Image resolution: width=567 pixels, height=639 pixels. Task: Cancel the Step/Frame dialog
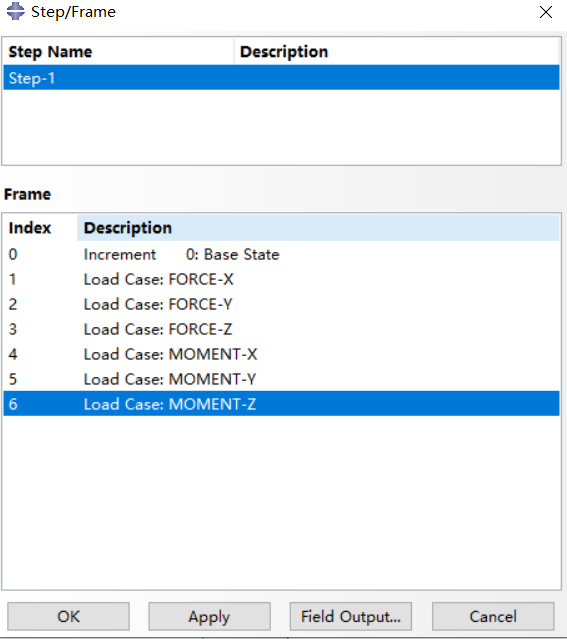pyautogui.click(x=493, y=616)
